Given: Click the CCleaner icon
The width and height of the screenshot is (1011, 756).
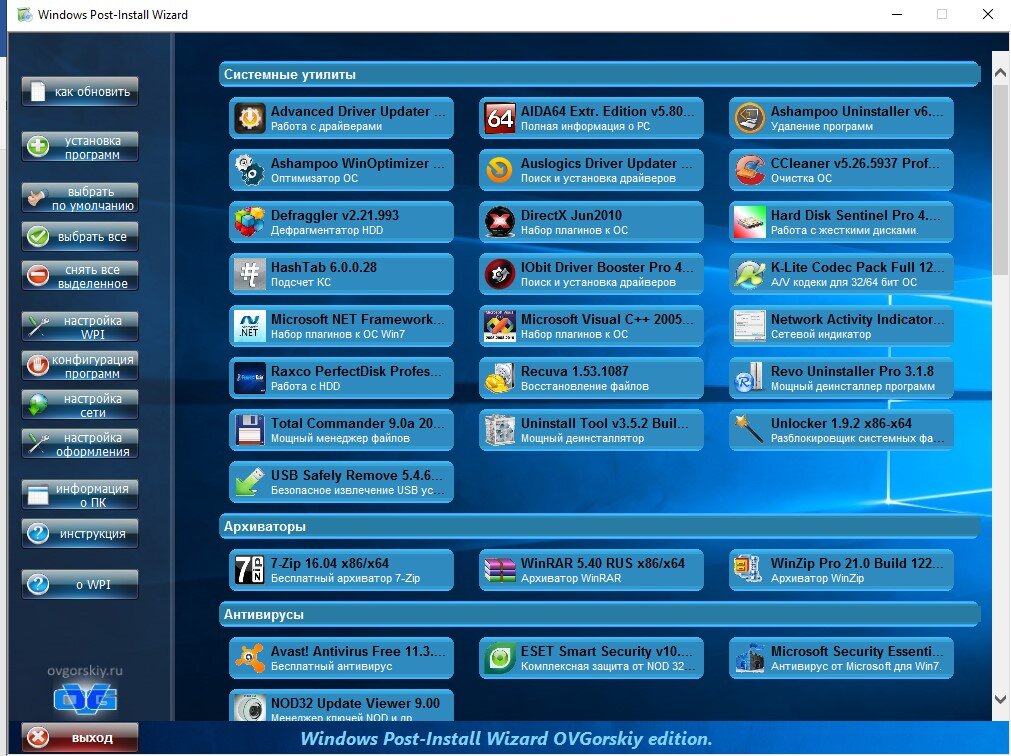Looking at the screenshot, I should (x=750, y=171).
